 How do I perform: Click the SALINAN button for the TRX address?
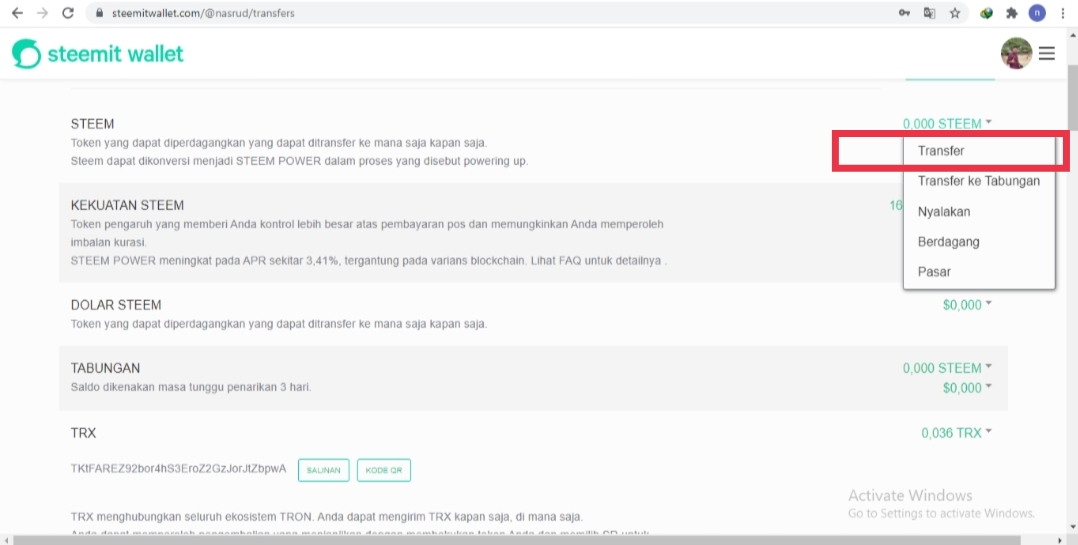tap(324, 470)
